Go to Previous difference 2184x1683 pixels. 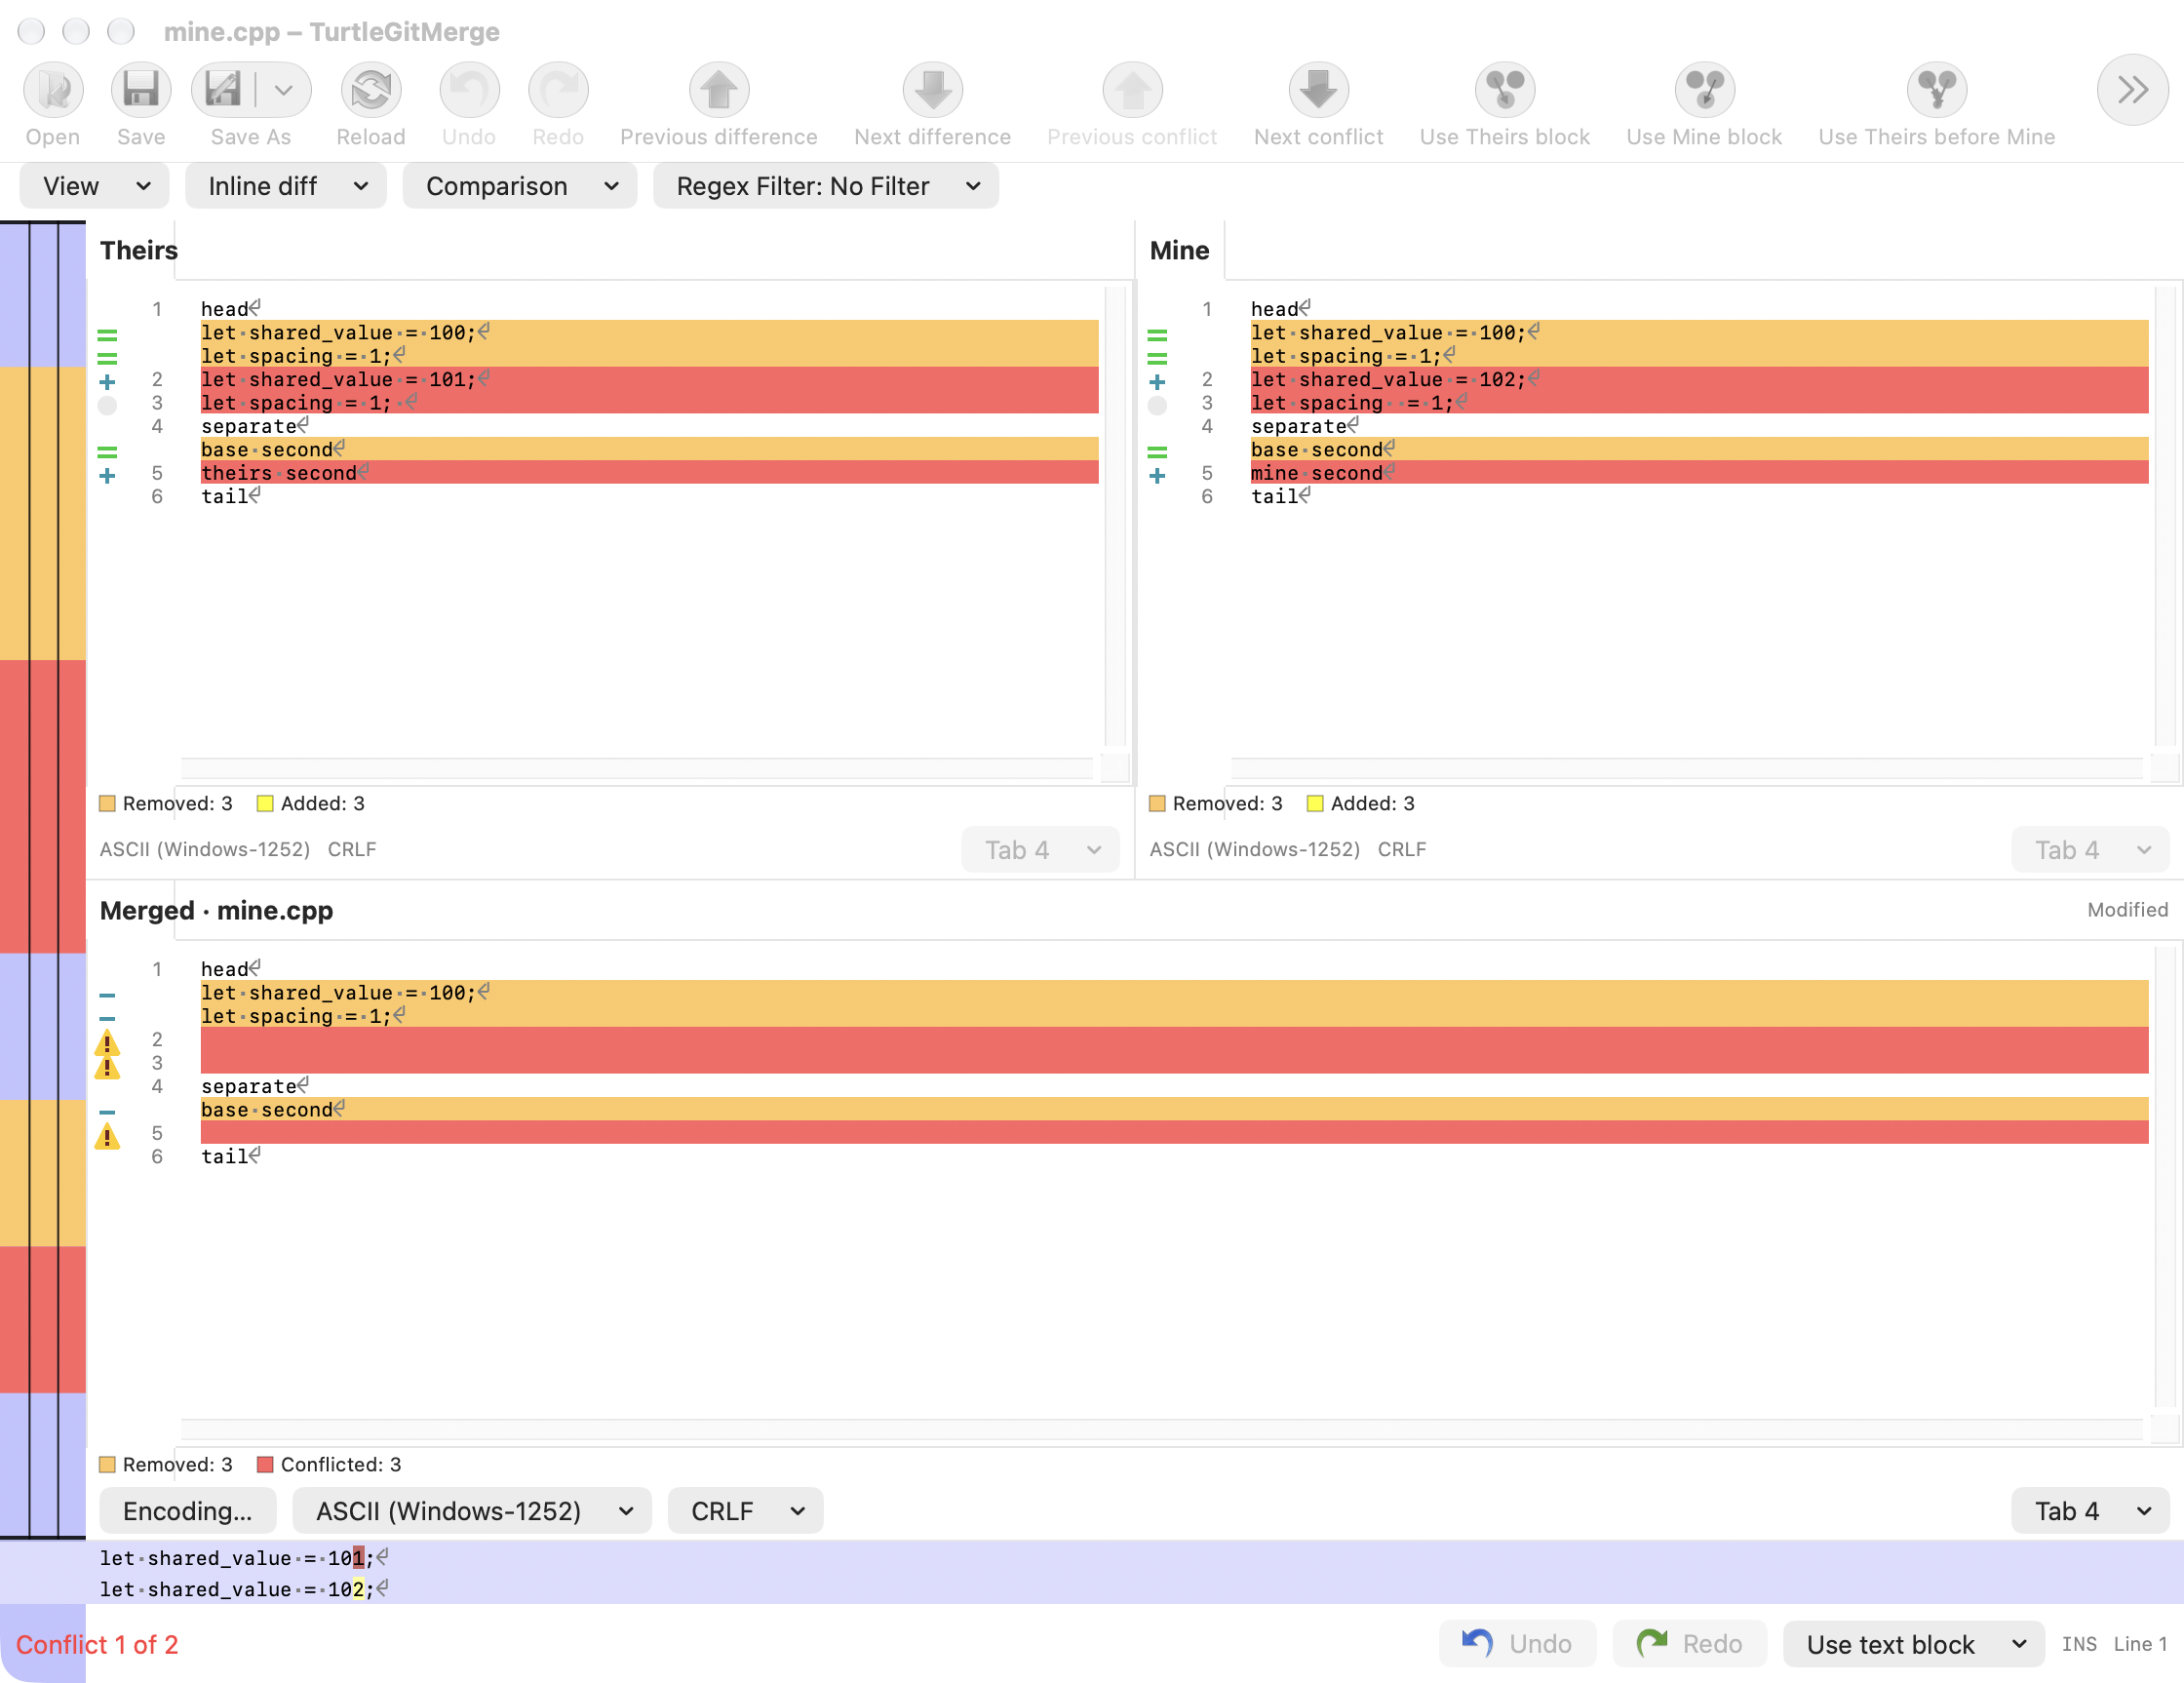click(x=719, y=90)
